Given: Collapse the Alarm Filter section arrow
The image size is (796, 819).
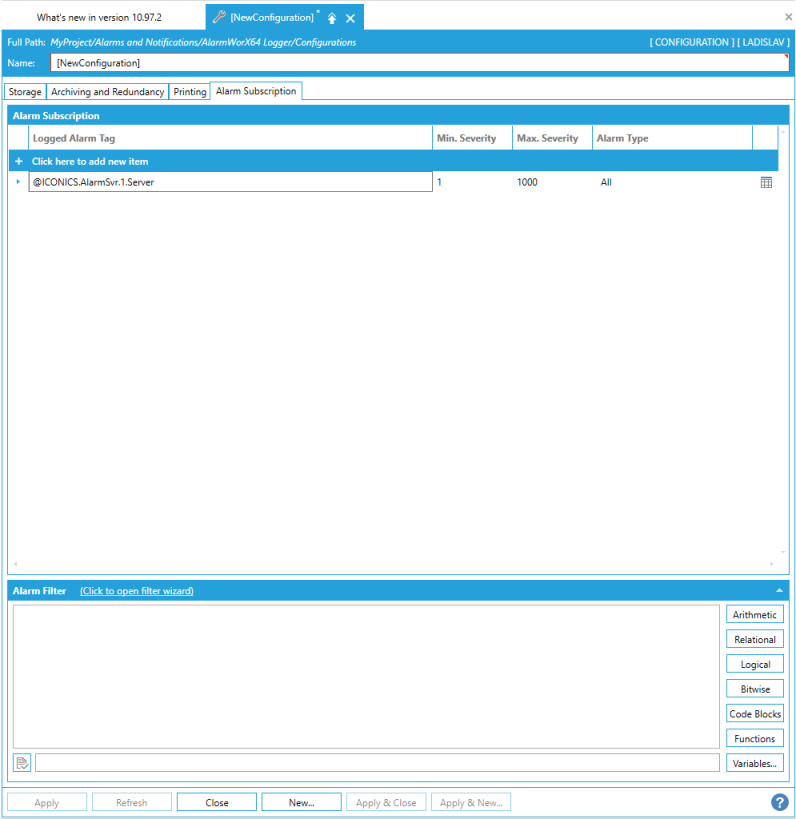Looking at the screenshot, I should point(779,591).
